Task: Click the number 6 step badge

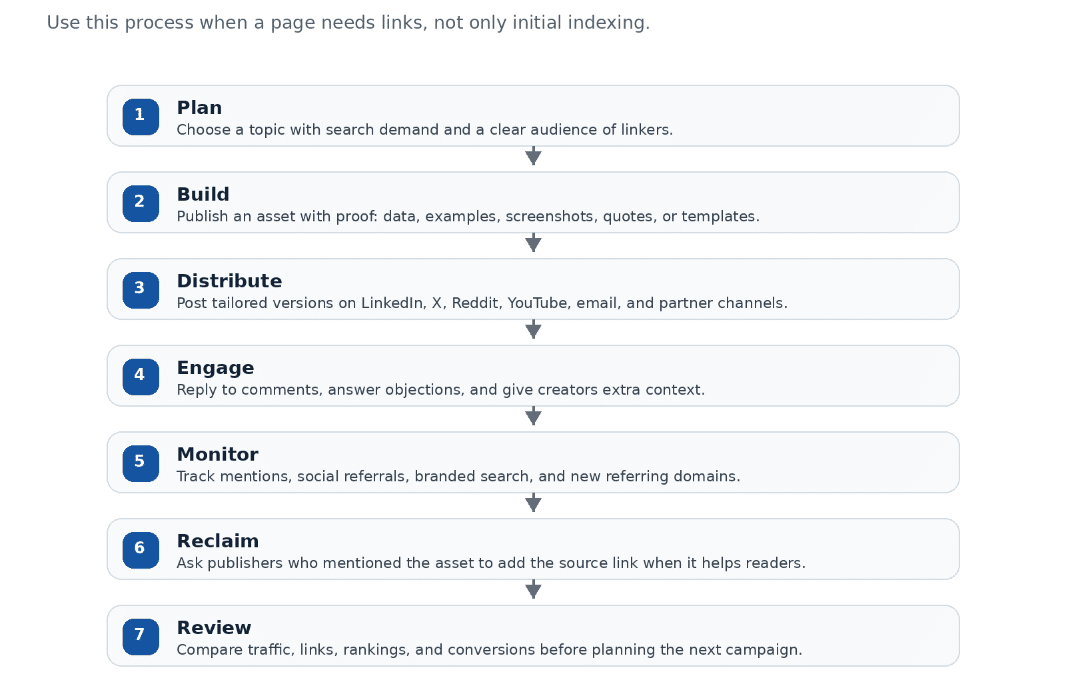Action: (x=140, y=550)
